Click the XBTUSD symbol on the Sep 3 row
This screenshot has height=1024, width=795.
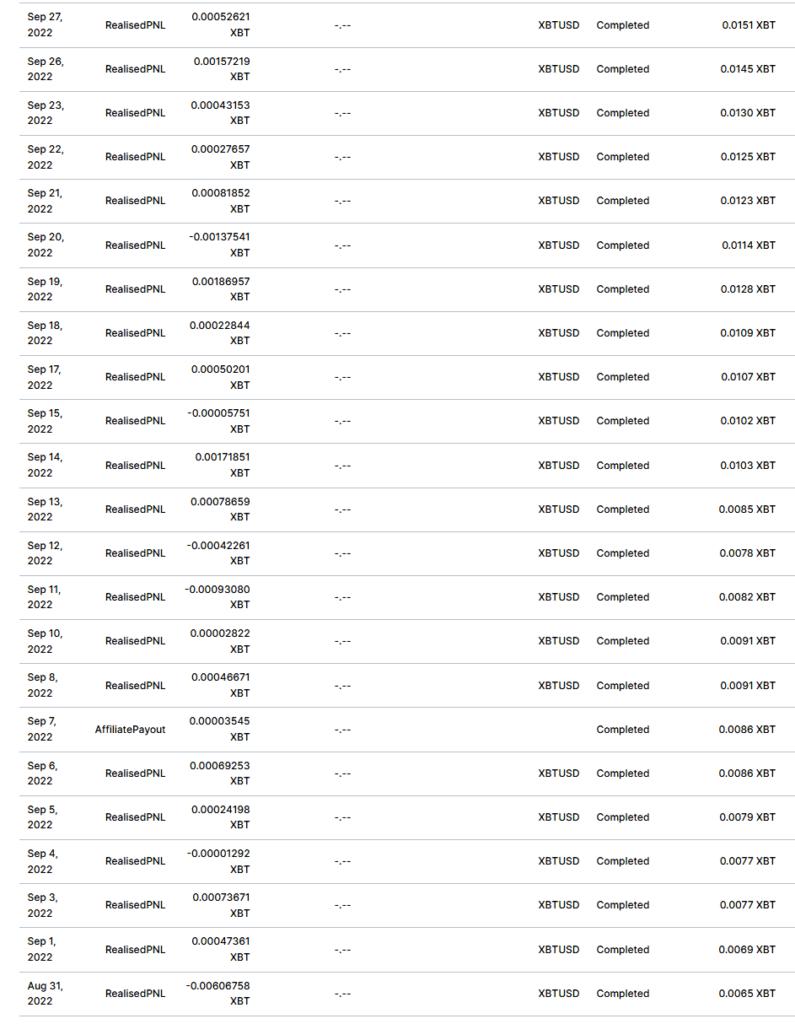click(x=558, y=904)
